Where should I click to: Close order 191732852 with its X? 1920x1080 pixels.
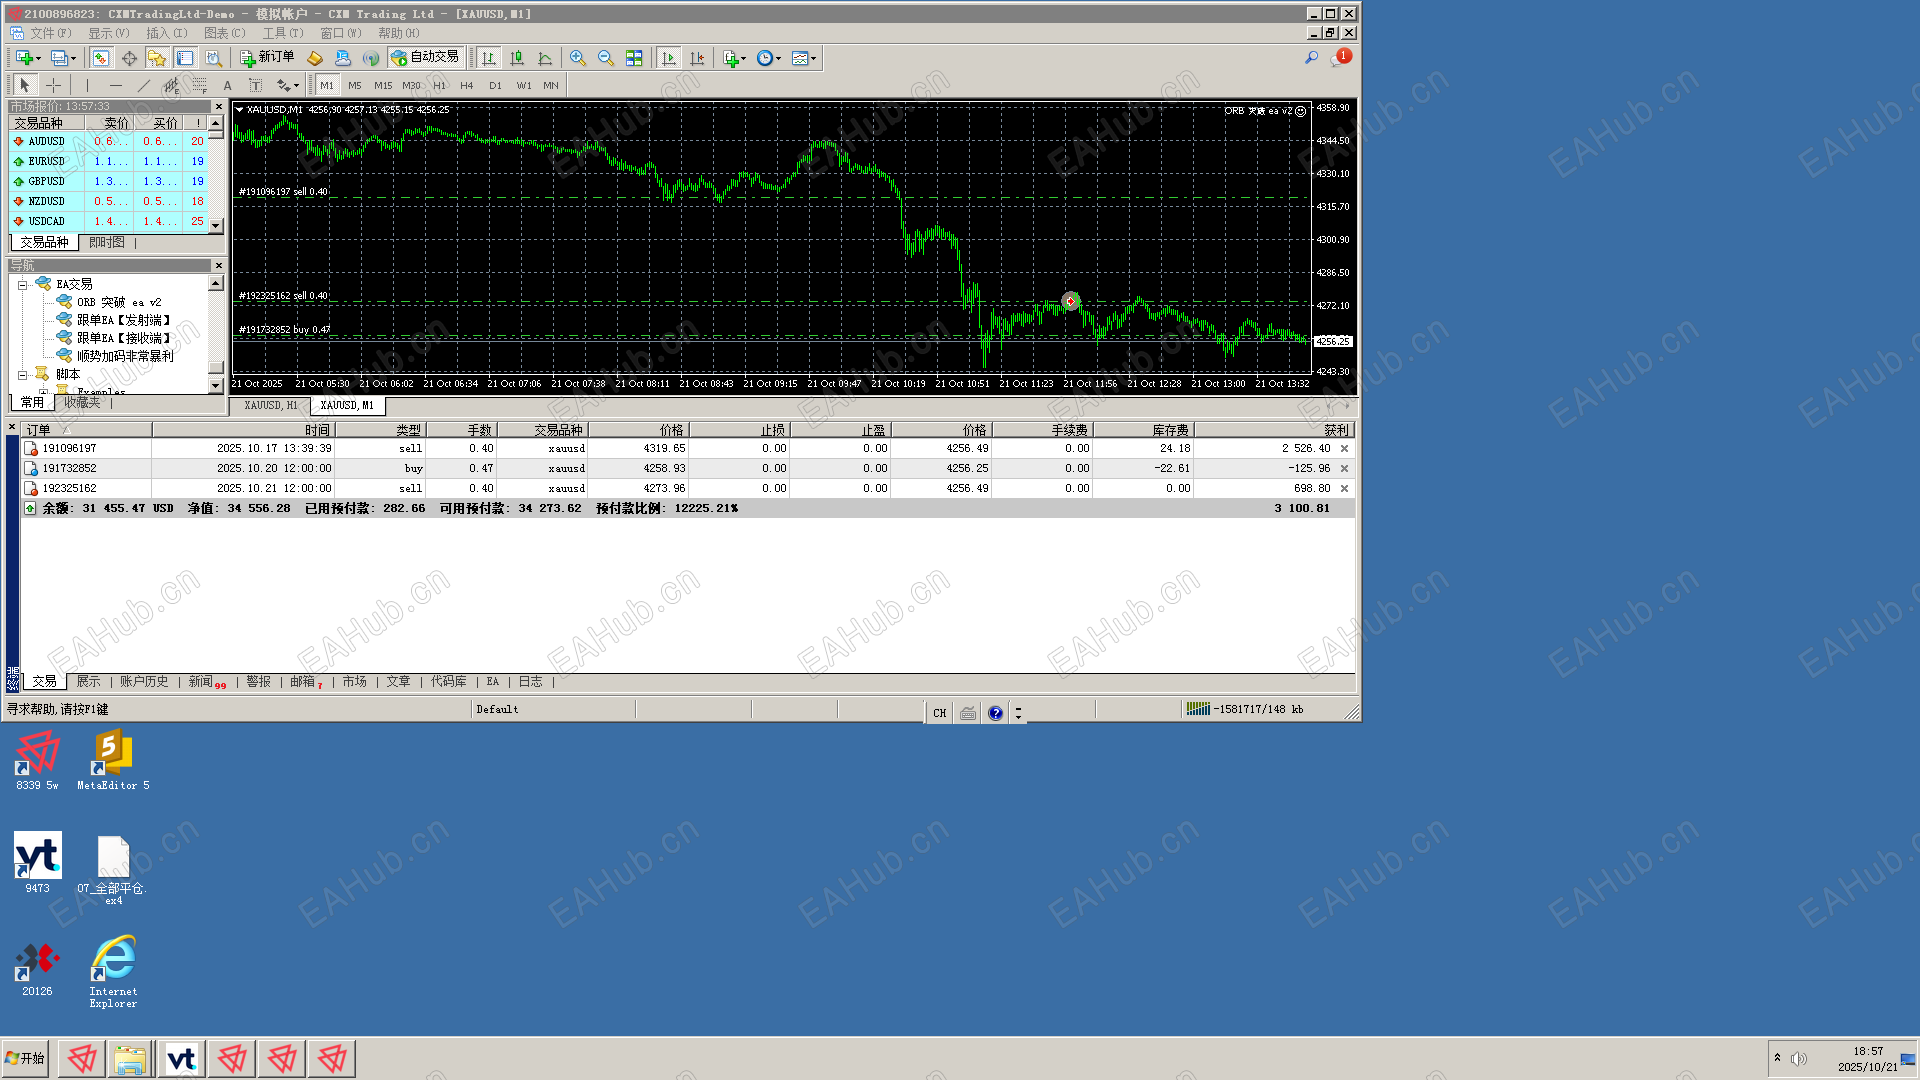(1344, 469)
